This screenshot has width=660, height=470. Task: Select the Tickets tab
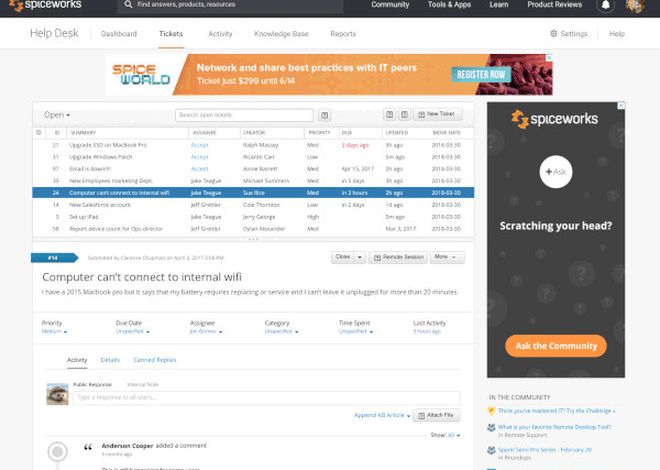tap(171, 34)
